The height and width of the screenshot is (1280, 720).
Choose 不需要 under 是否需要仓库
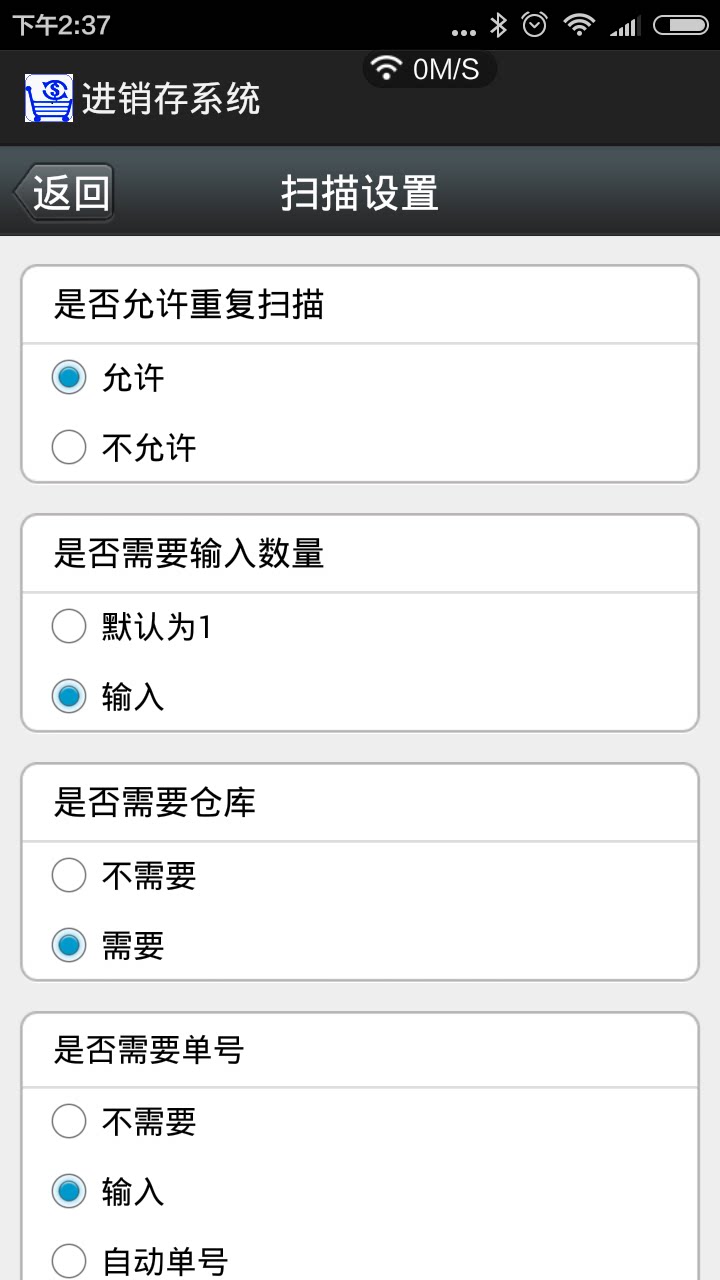(69, 876)
